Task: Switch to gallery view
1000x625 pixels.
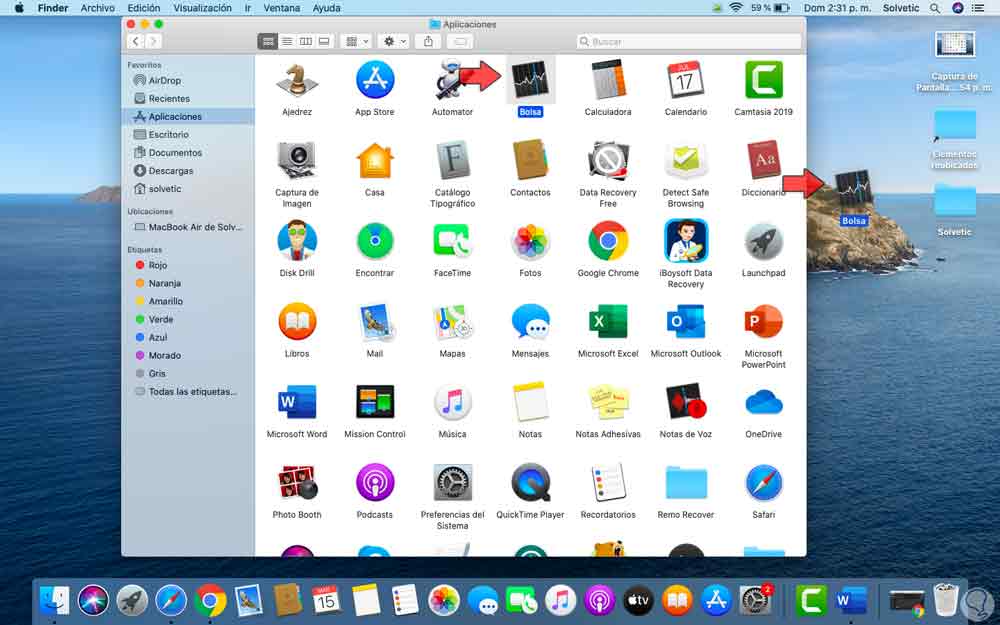Action: tap(323, 41)
